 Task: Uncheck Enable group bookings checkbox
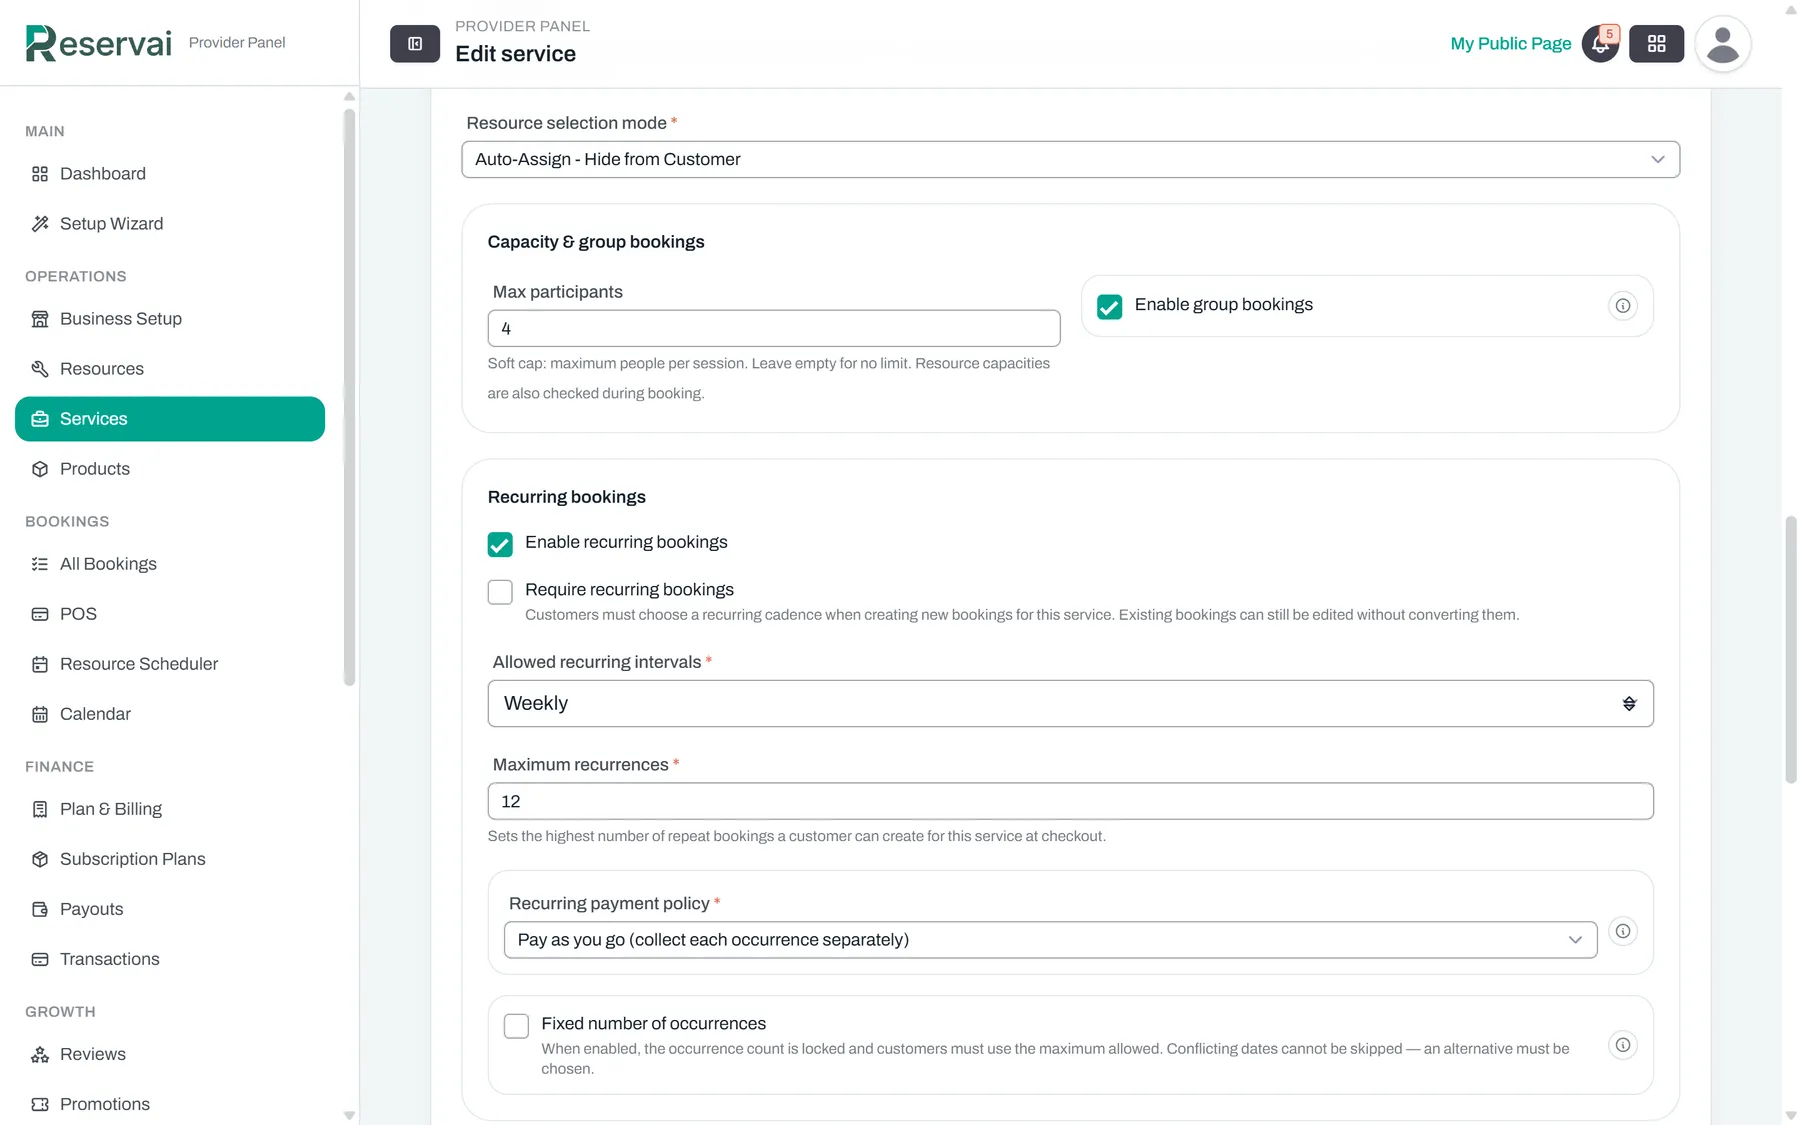(x=1109, y=306)
